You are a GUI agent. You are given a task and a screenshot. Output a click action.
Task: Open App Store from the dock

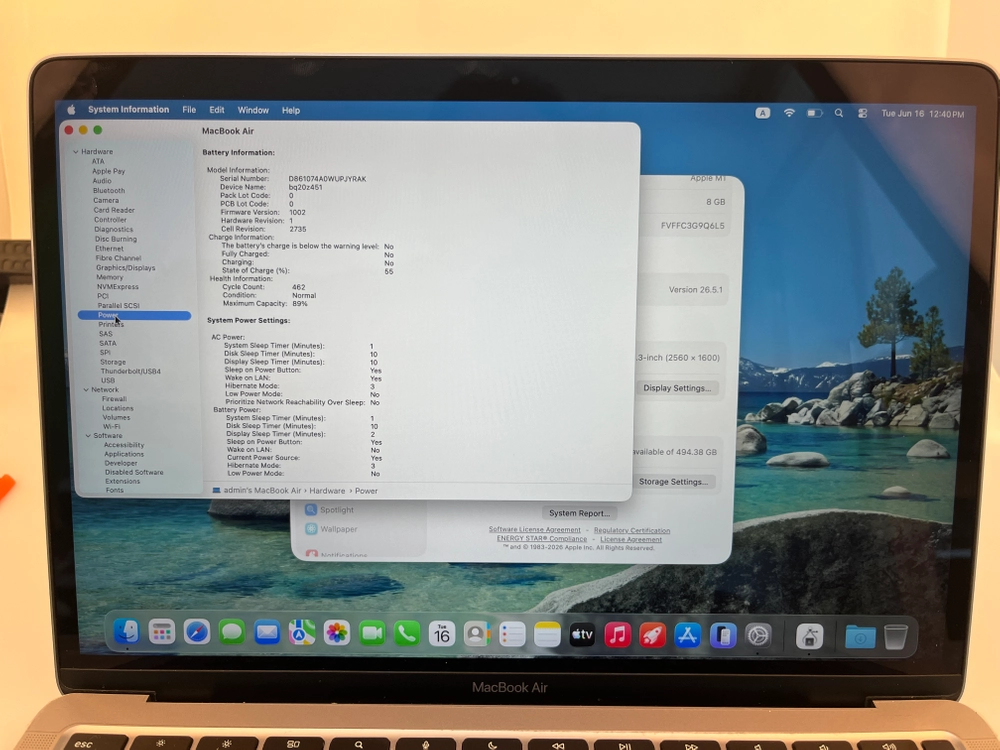coord(688,636)
